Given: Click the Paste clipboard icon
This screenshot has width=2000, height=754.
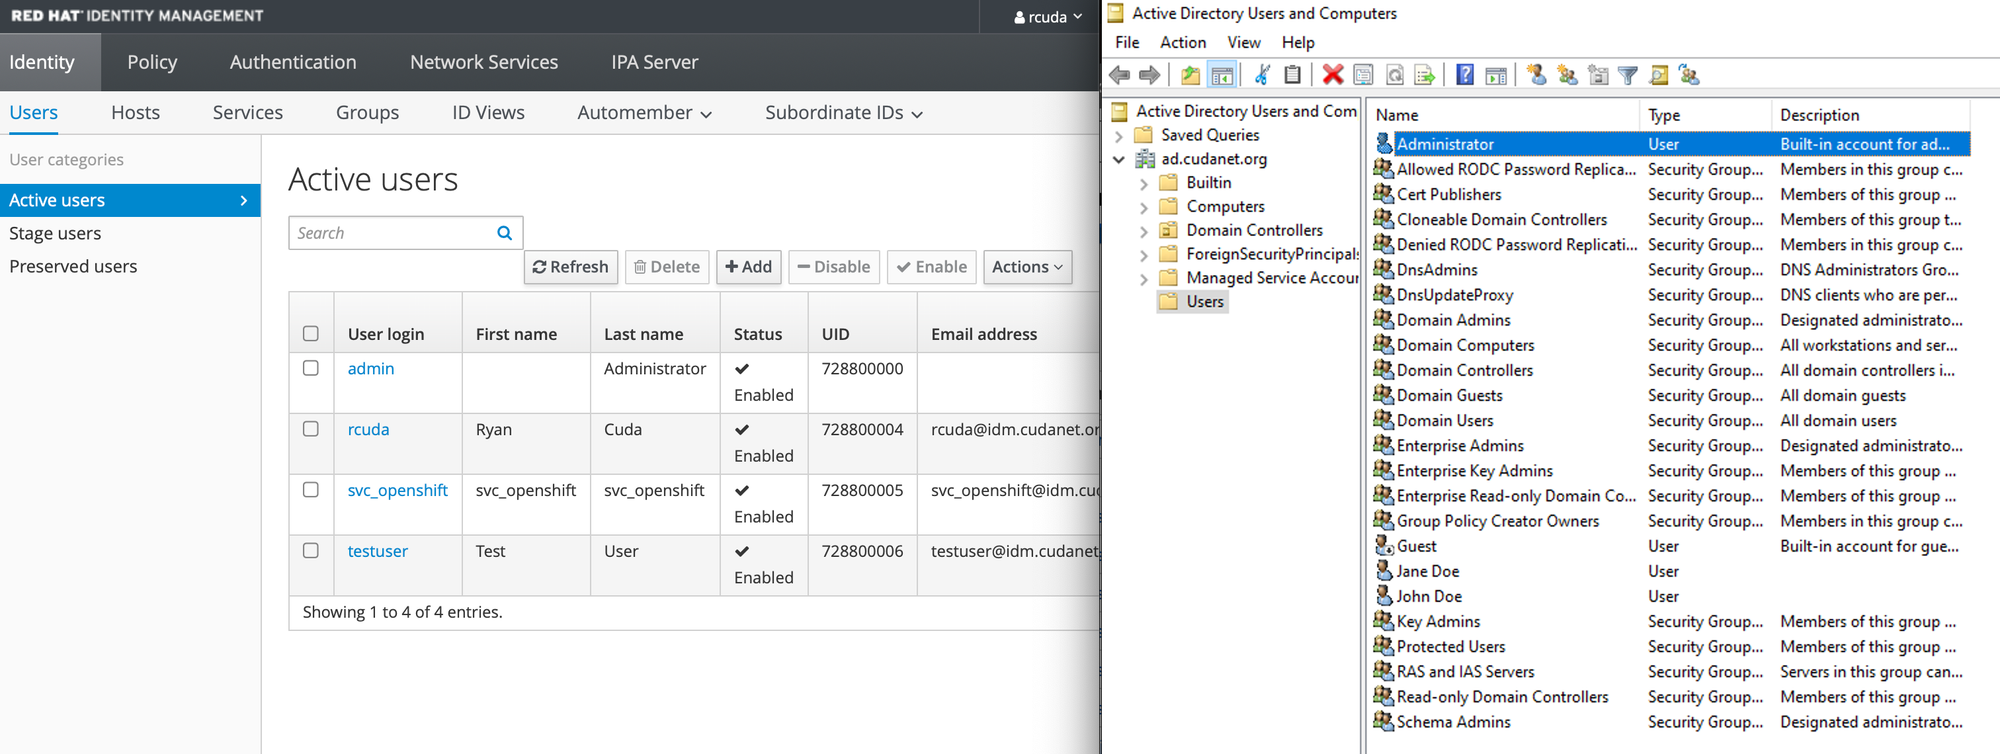Looking at the screenshot, I should pyautogui.click(x=1292, y=75).
